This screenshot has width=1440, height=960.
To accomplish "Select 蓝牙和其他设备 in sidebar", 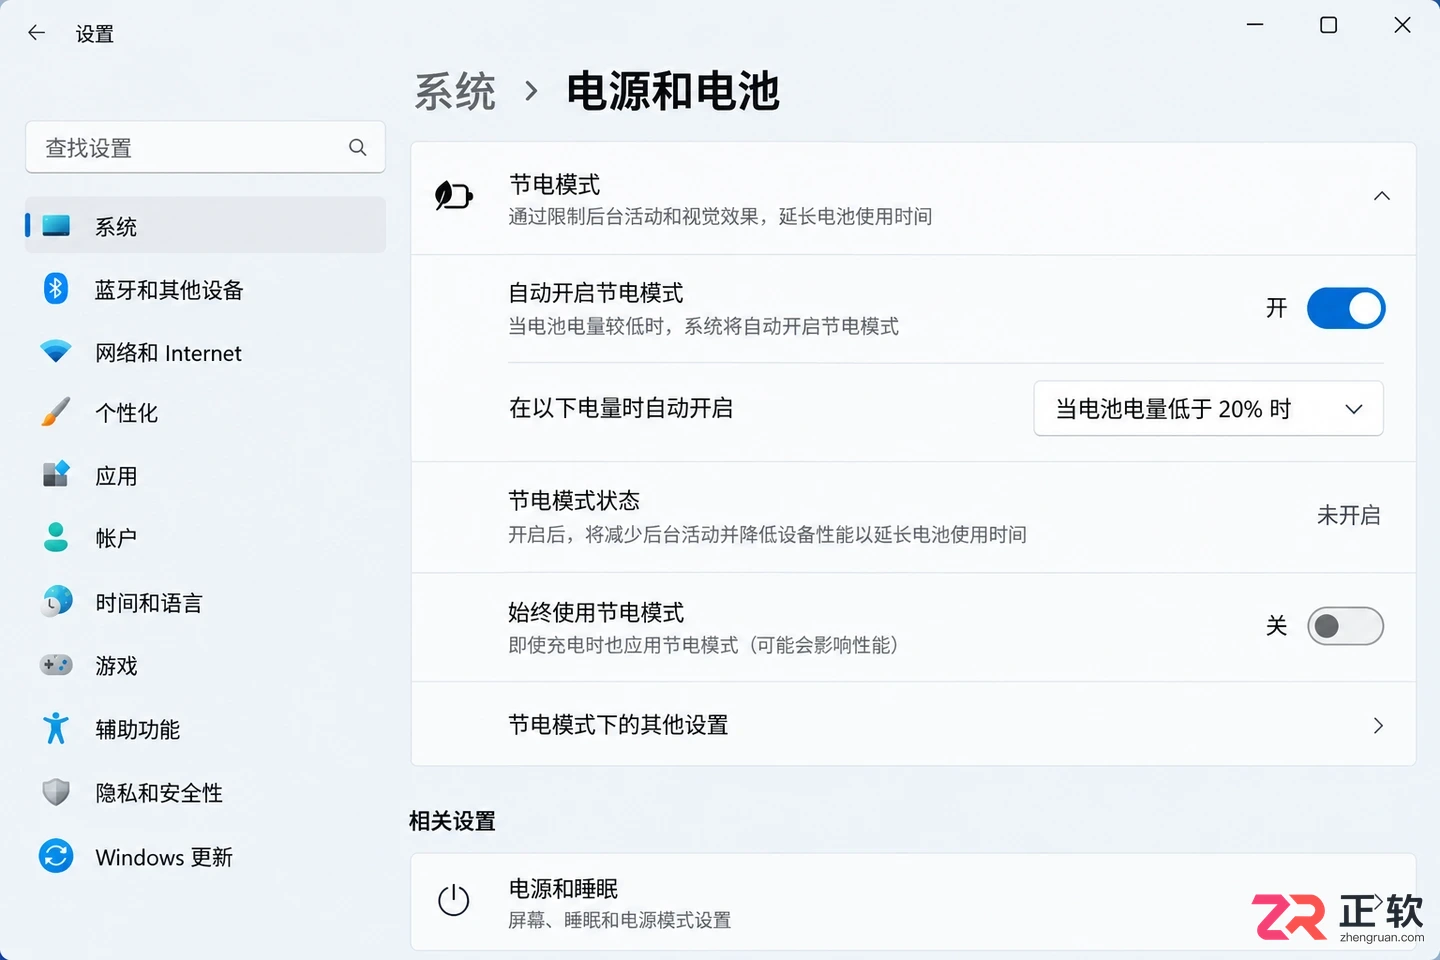I will coord(205,290).
